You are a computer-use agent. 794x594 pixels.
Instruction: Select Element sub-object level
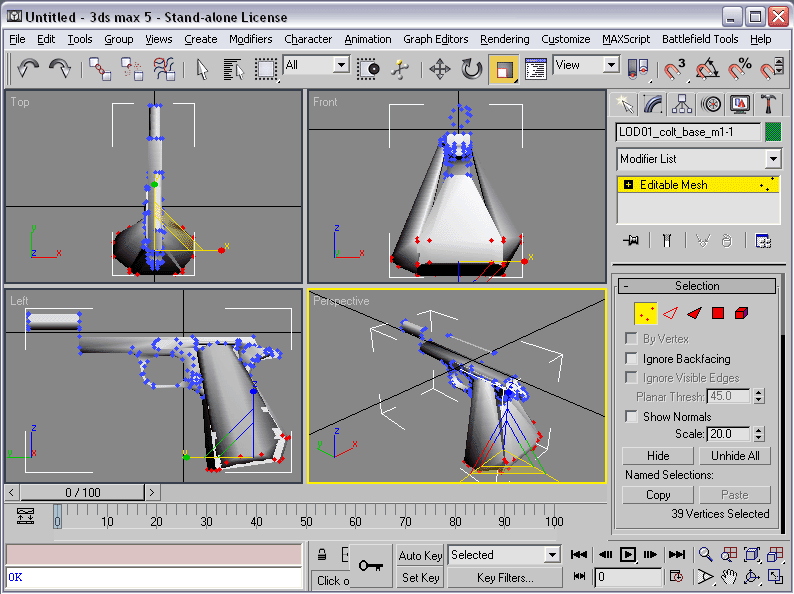[741, 313]
